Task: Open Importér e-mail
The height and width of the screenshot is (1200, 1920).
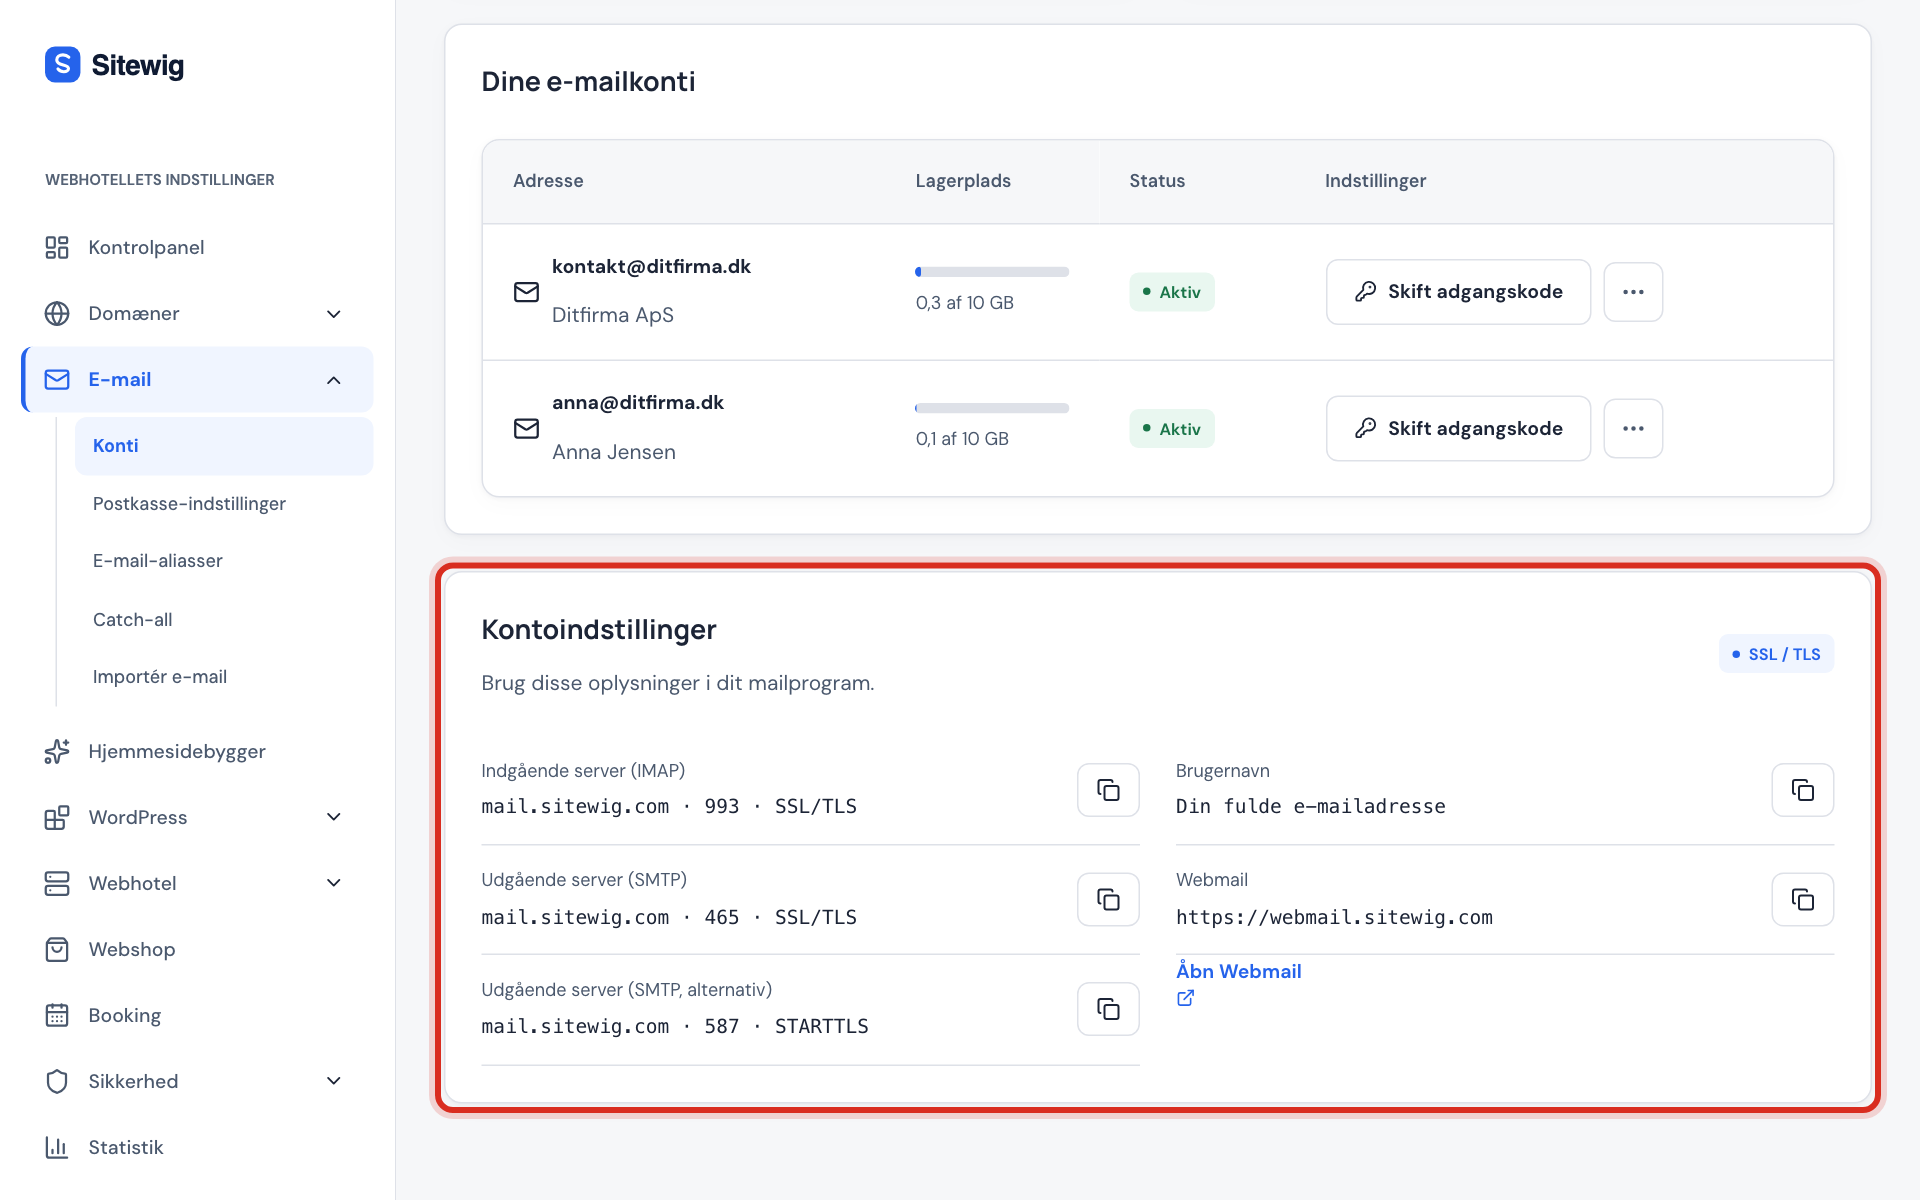Action: 160,676
